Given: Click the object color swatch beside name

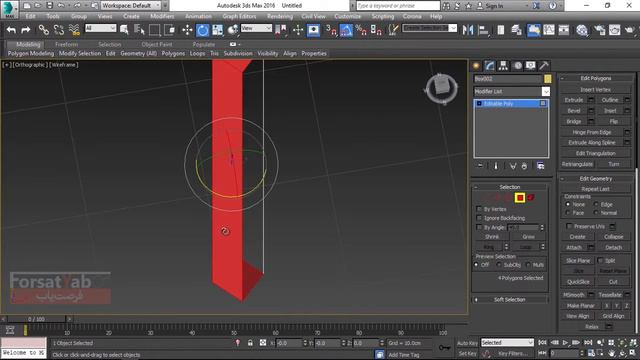Looking at the screenshot, I should (547, 79).
